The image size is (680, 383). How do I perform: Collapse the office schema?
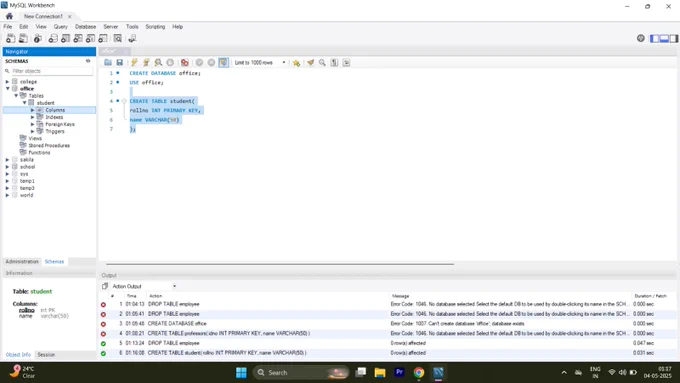(x=7, y=88)
